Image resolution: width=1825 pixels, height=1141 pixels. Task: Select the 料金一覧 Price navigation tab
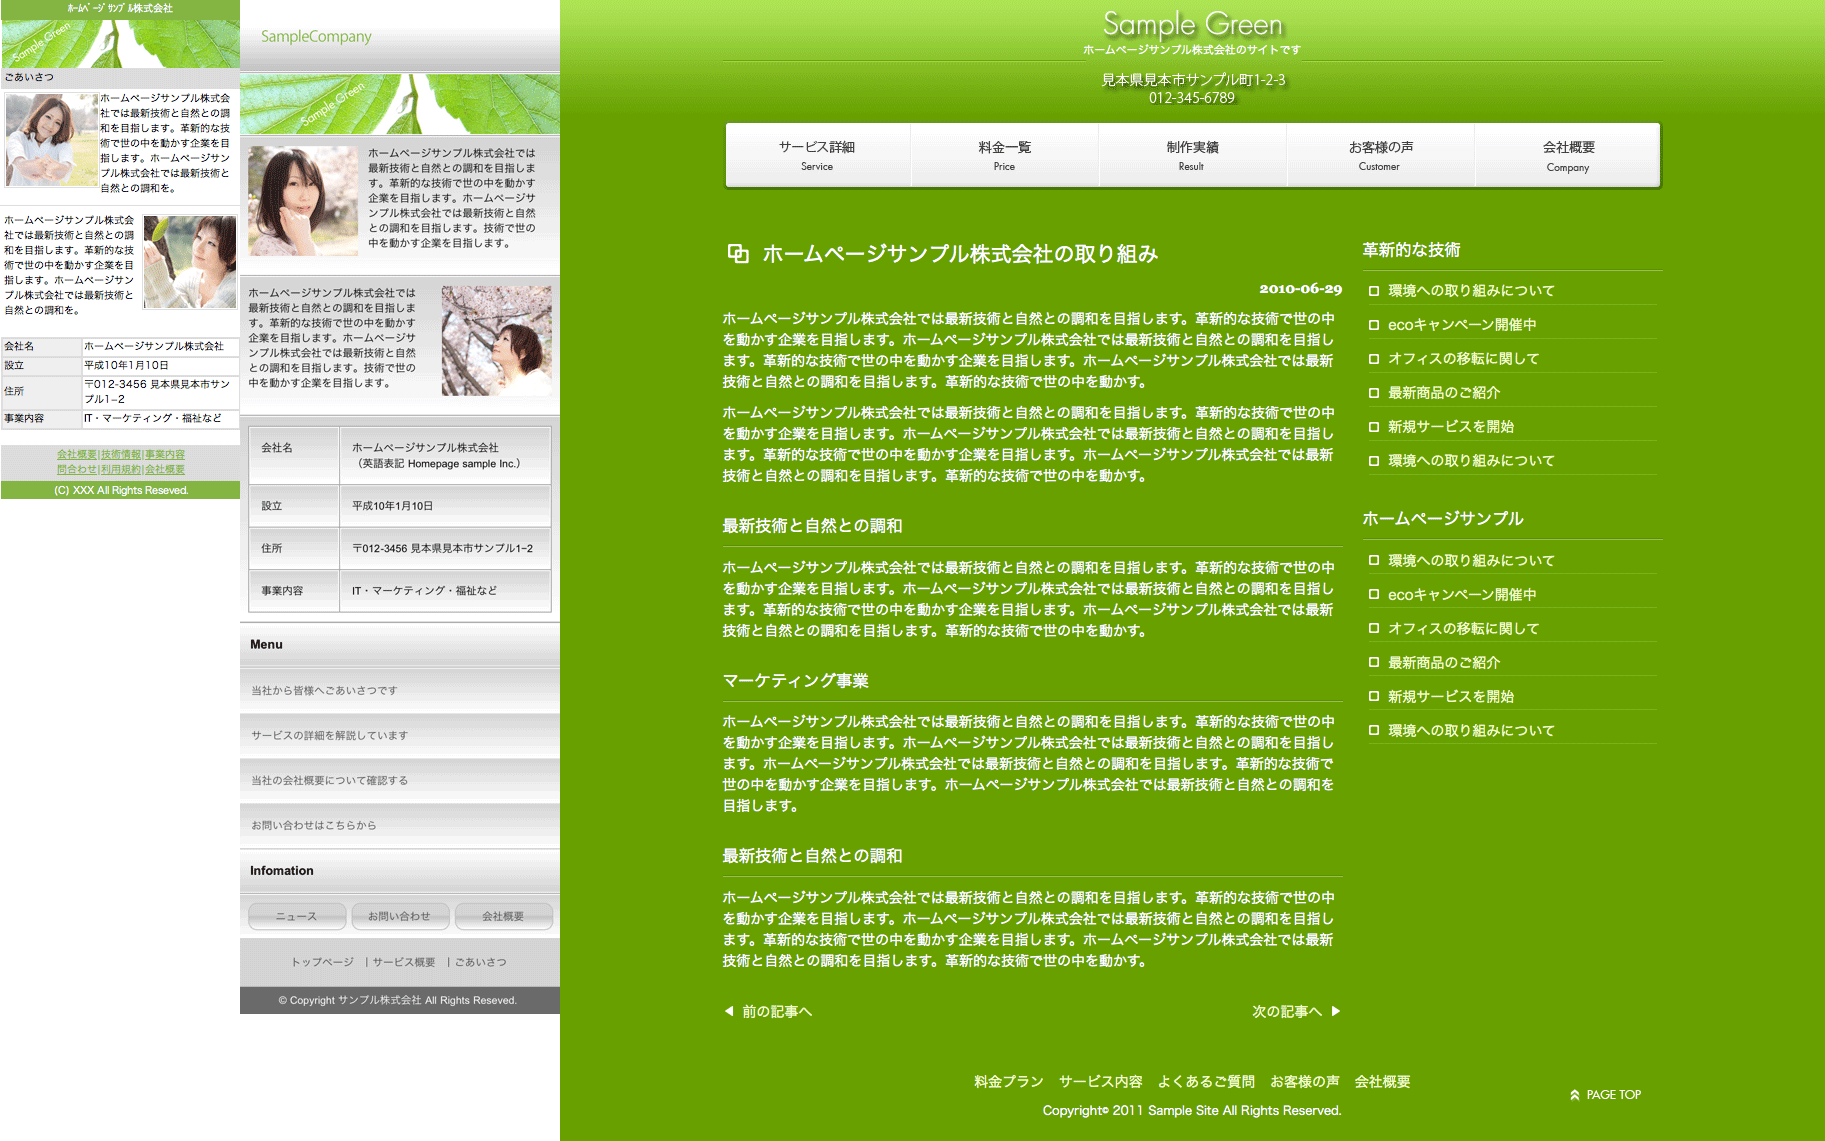coord(1004,155)
